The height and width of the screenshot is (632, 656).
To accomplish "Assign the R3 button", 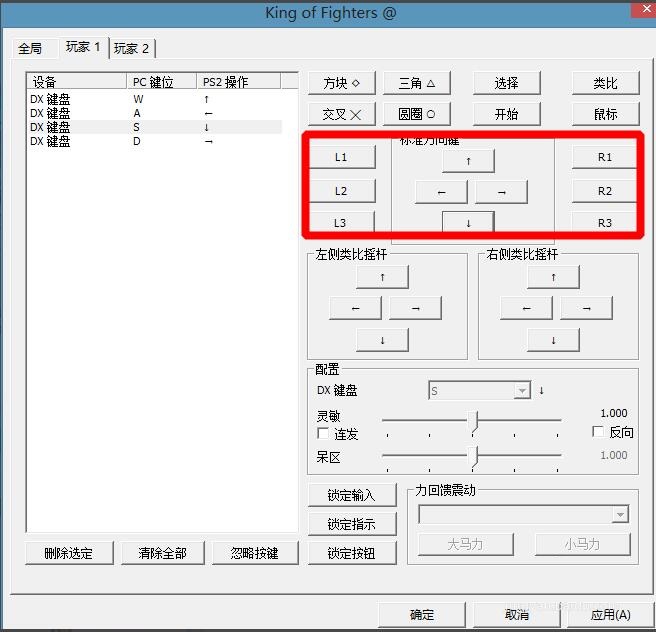I will 605,222.
